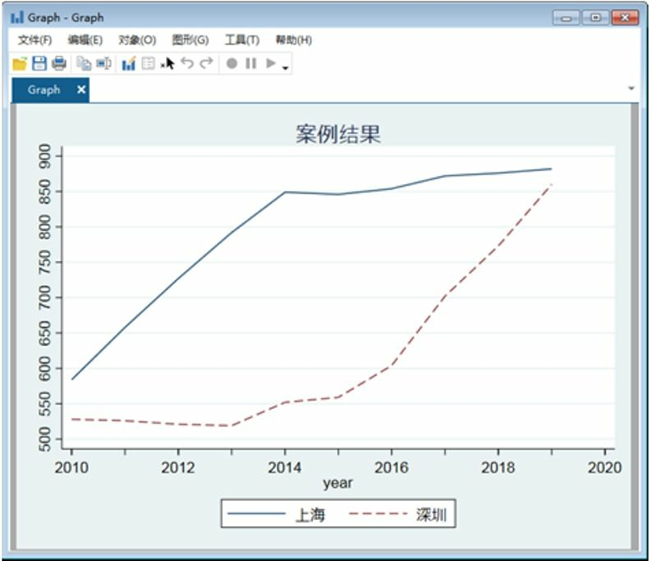650x561 pixels.
Task: Save the graph with the floppy icon
Action: 39,63
